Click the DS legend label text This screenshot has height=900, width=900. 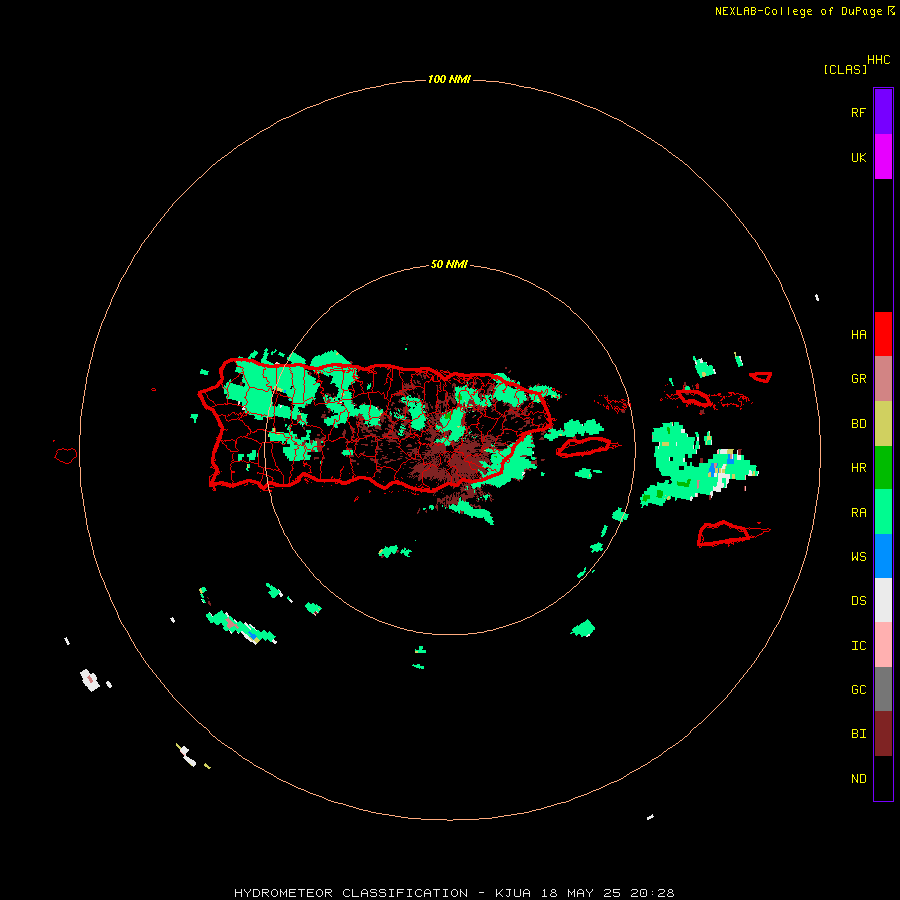[858, 601]
